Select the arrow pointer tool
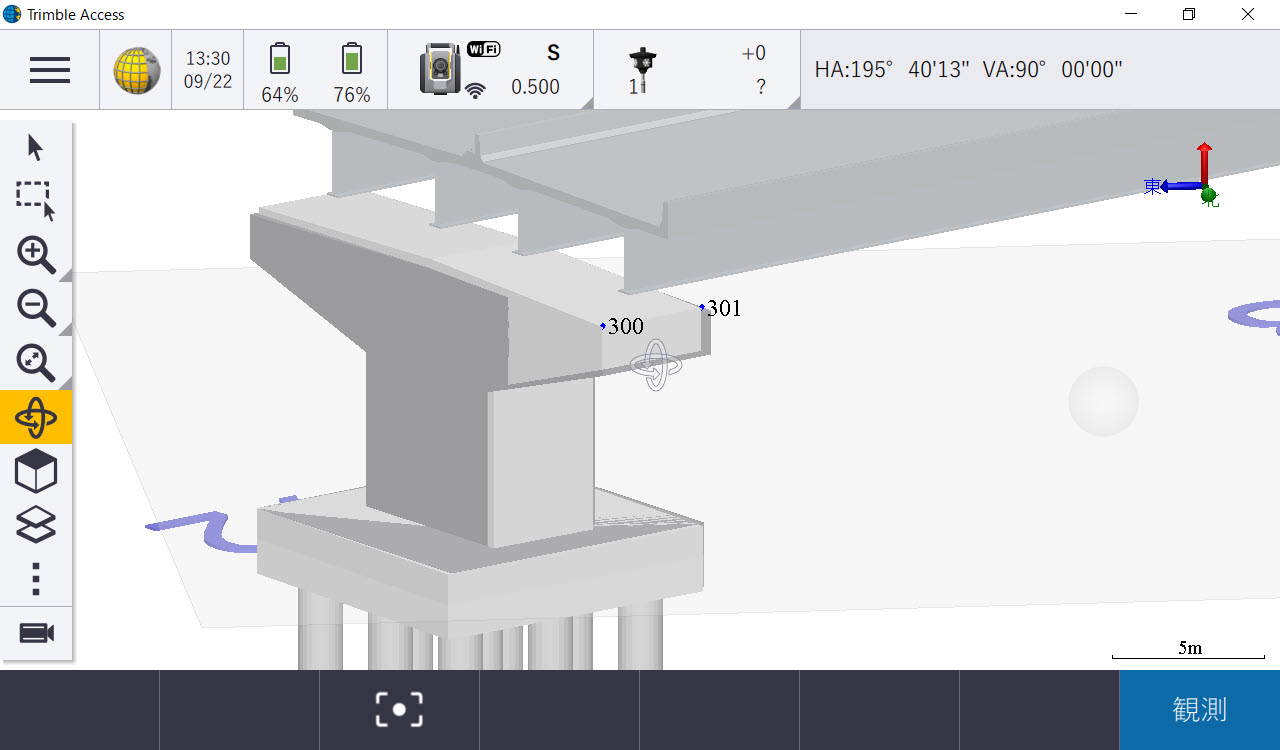 (36, 148)
